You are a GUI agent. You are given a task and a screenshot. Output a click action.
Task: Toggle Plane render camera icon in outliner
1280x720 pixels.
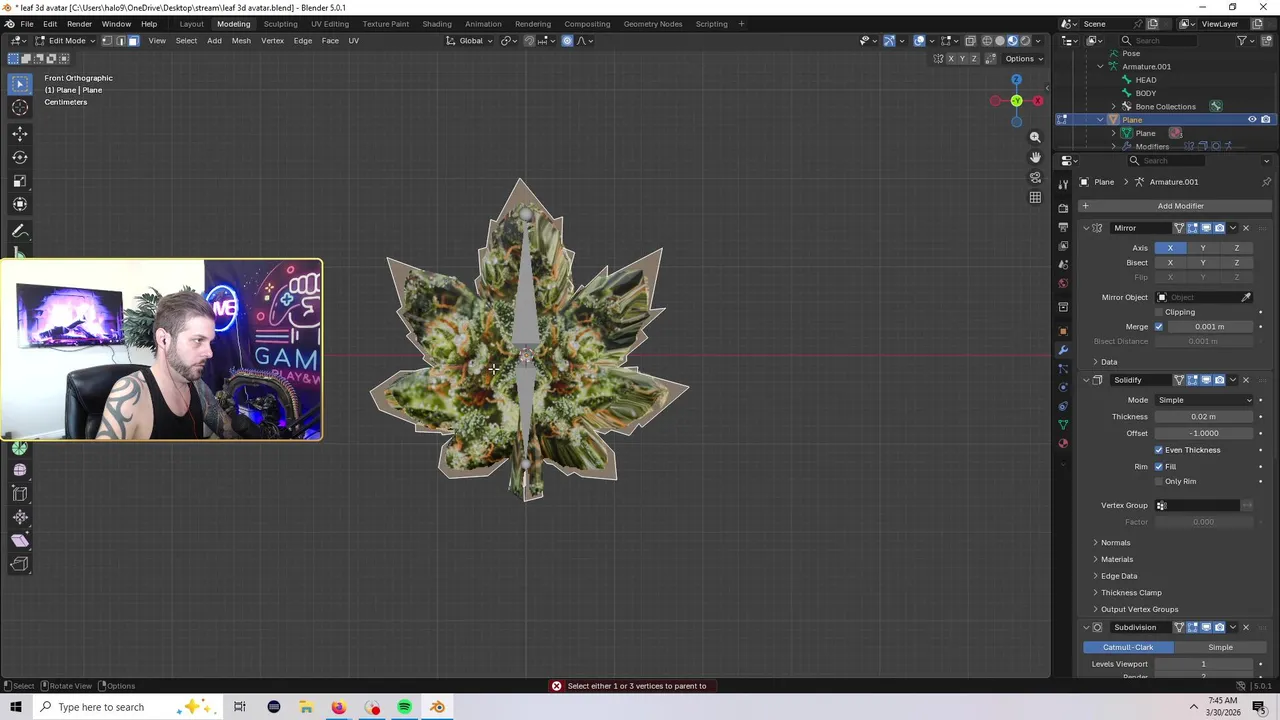click(x=1266, y=120)
